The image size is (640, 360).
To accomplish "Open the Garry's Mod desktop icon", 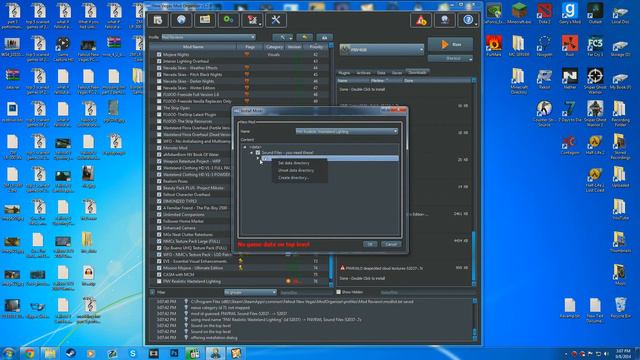I will click(x=570, y=13).
